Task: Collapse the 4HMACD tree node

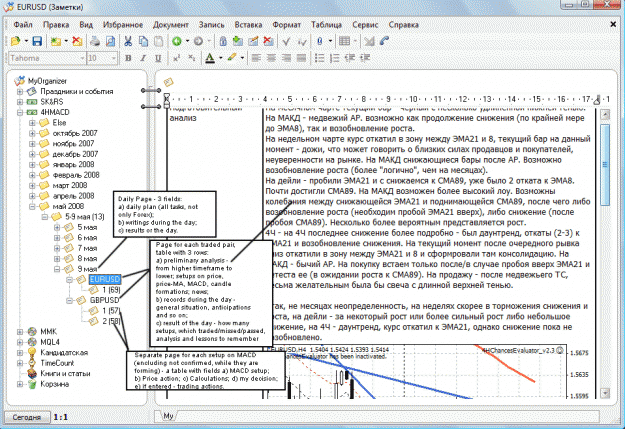Action: click(x=20, y=112)
